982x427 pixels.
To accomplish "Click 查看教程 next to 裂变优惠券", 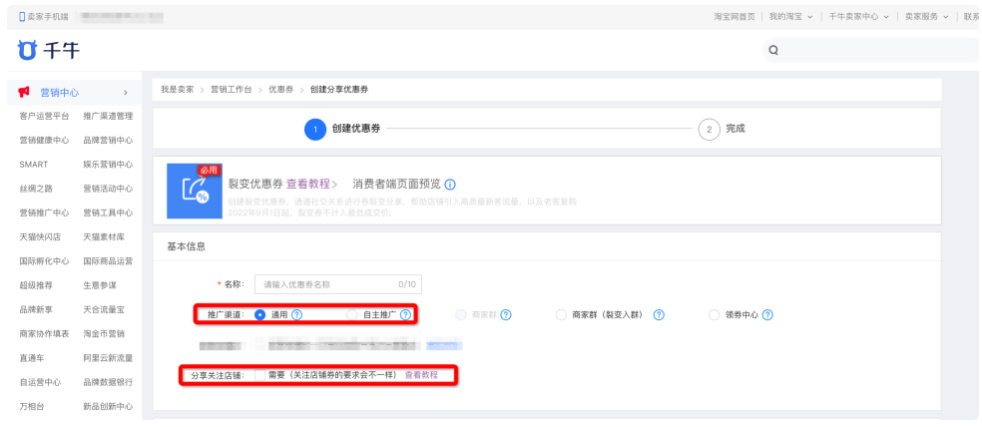I will [x=308, y=184].
